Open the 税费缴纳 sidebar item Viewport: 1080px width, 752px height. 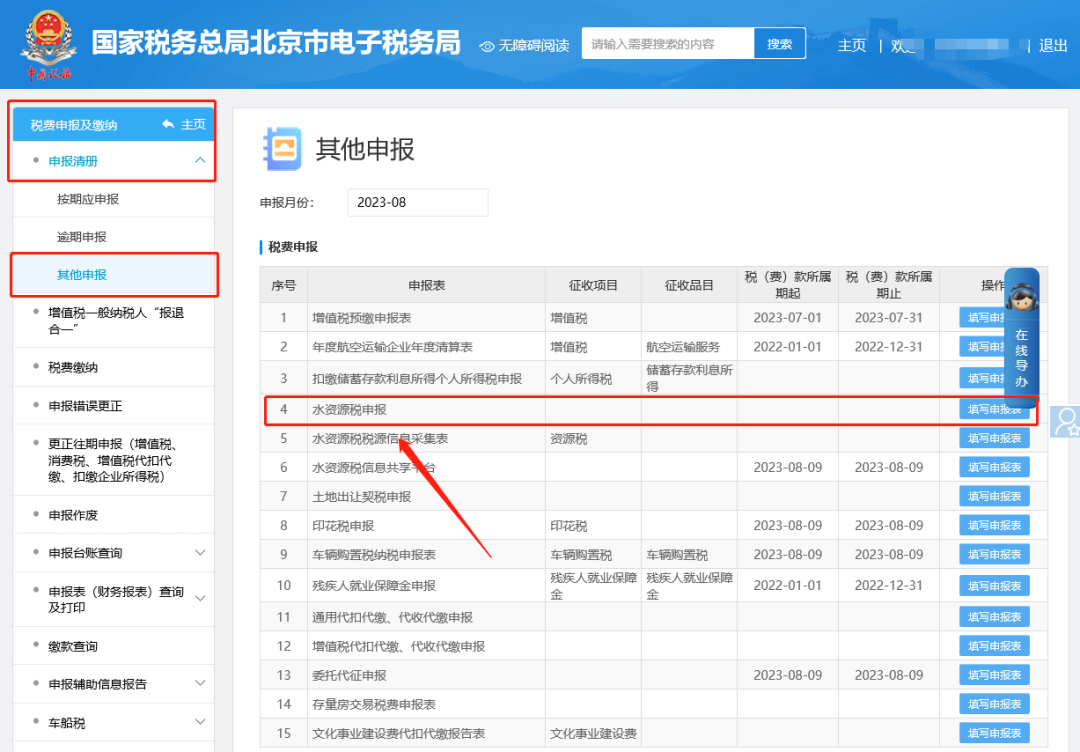click(x=73, y=368)
